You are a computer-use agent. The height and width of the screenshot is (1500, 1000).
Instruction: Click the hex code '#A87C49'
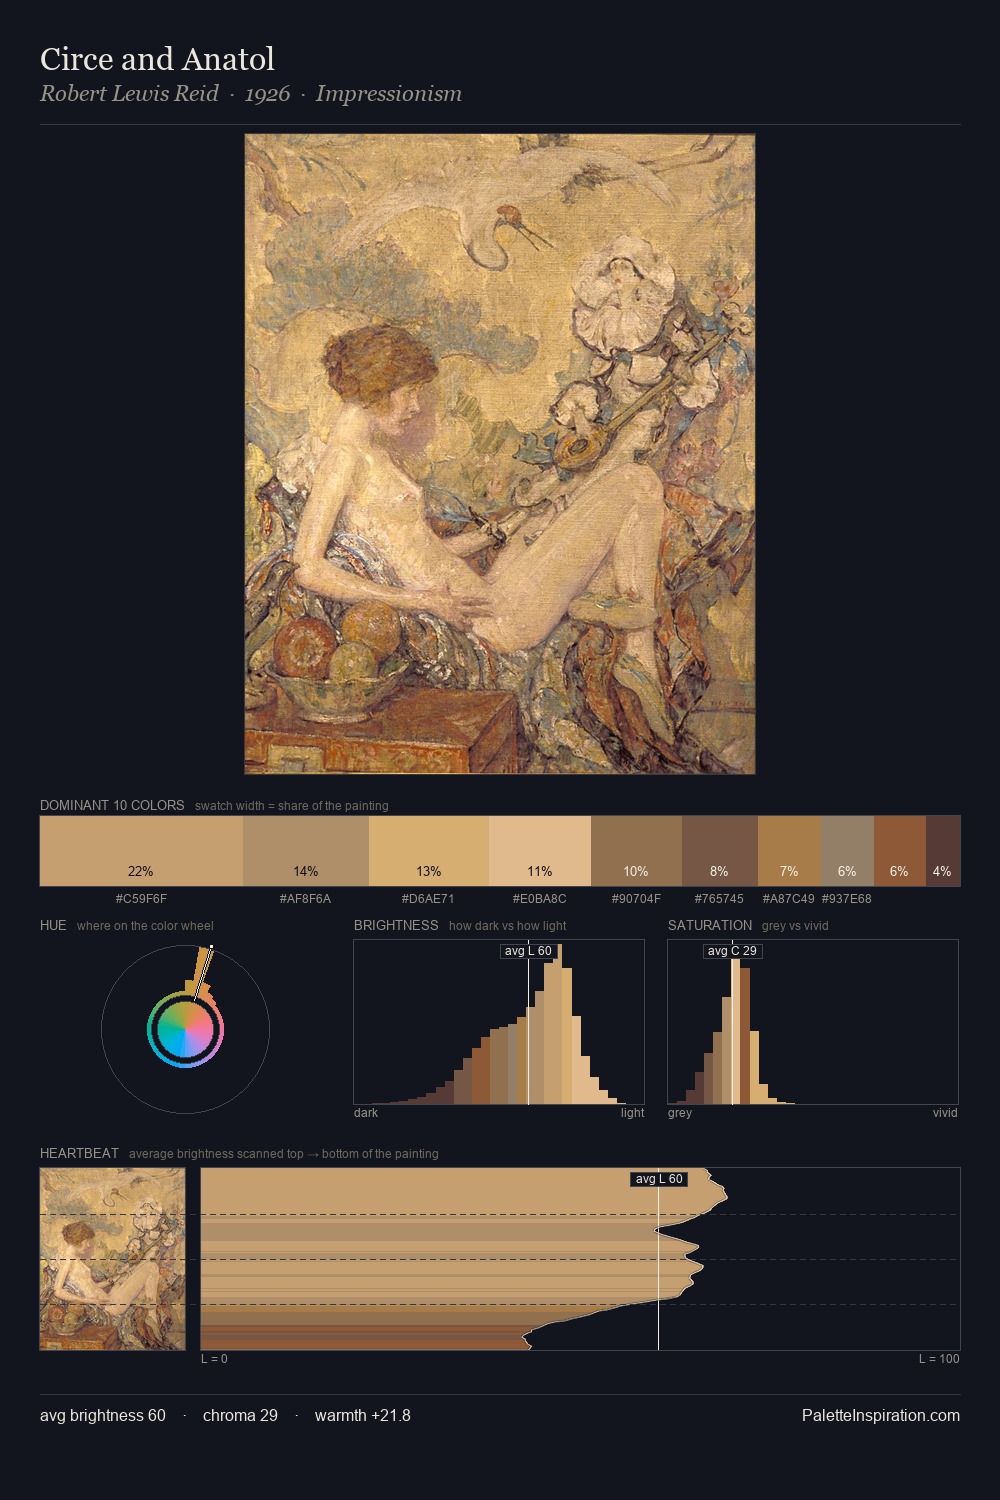coord(788,899)
